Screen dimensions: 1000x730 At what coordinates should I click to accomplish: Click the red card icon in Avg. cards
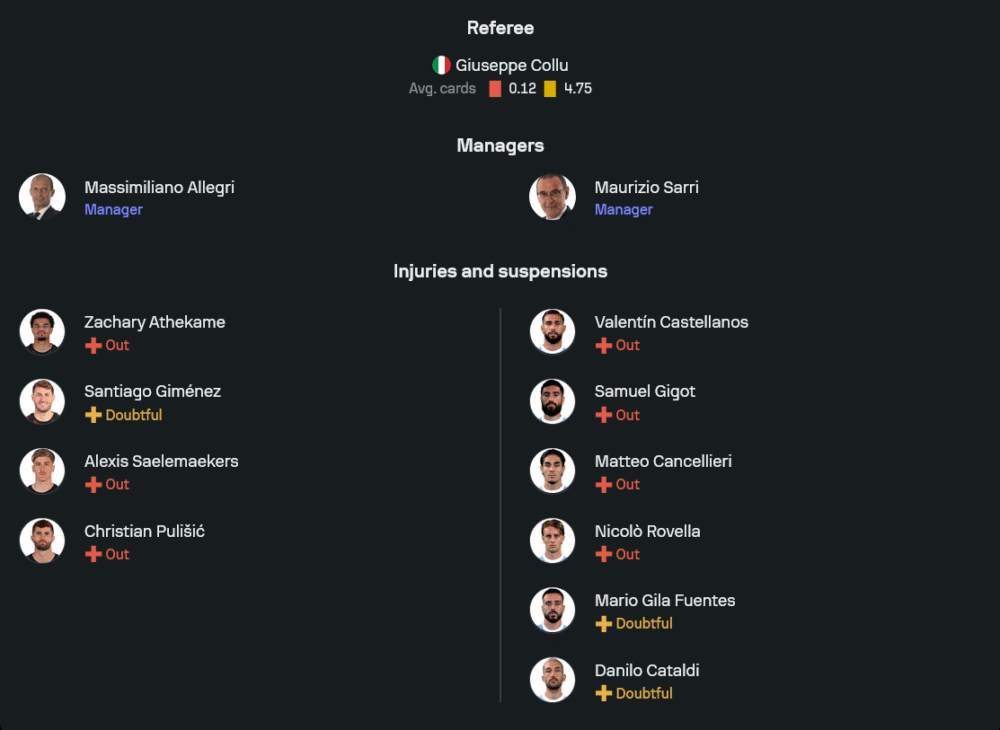pyautogui.click(x=495, y=89)
